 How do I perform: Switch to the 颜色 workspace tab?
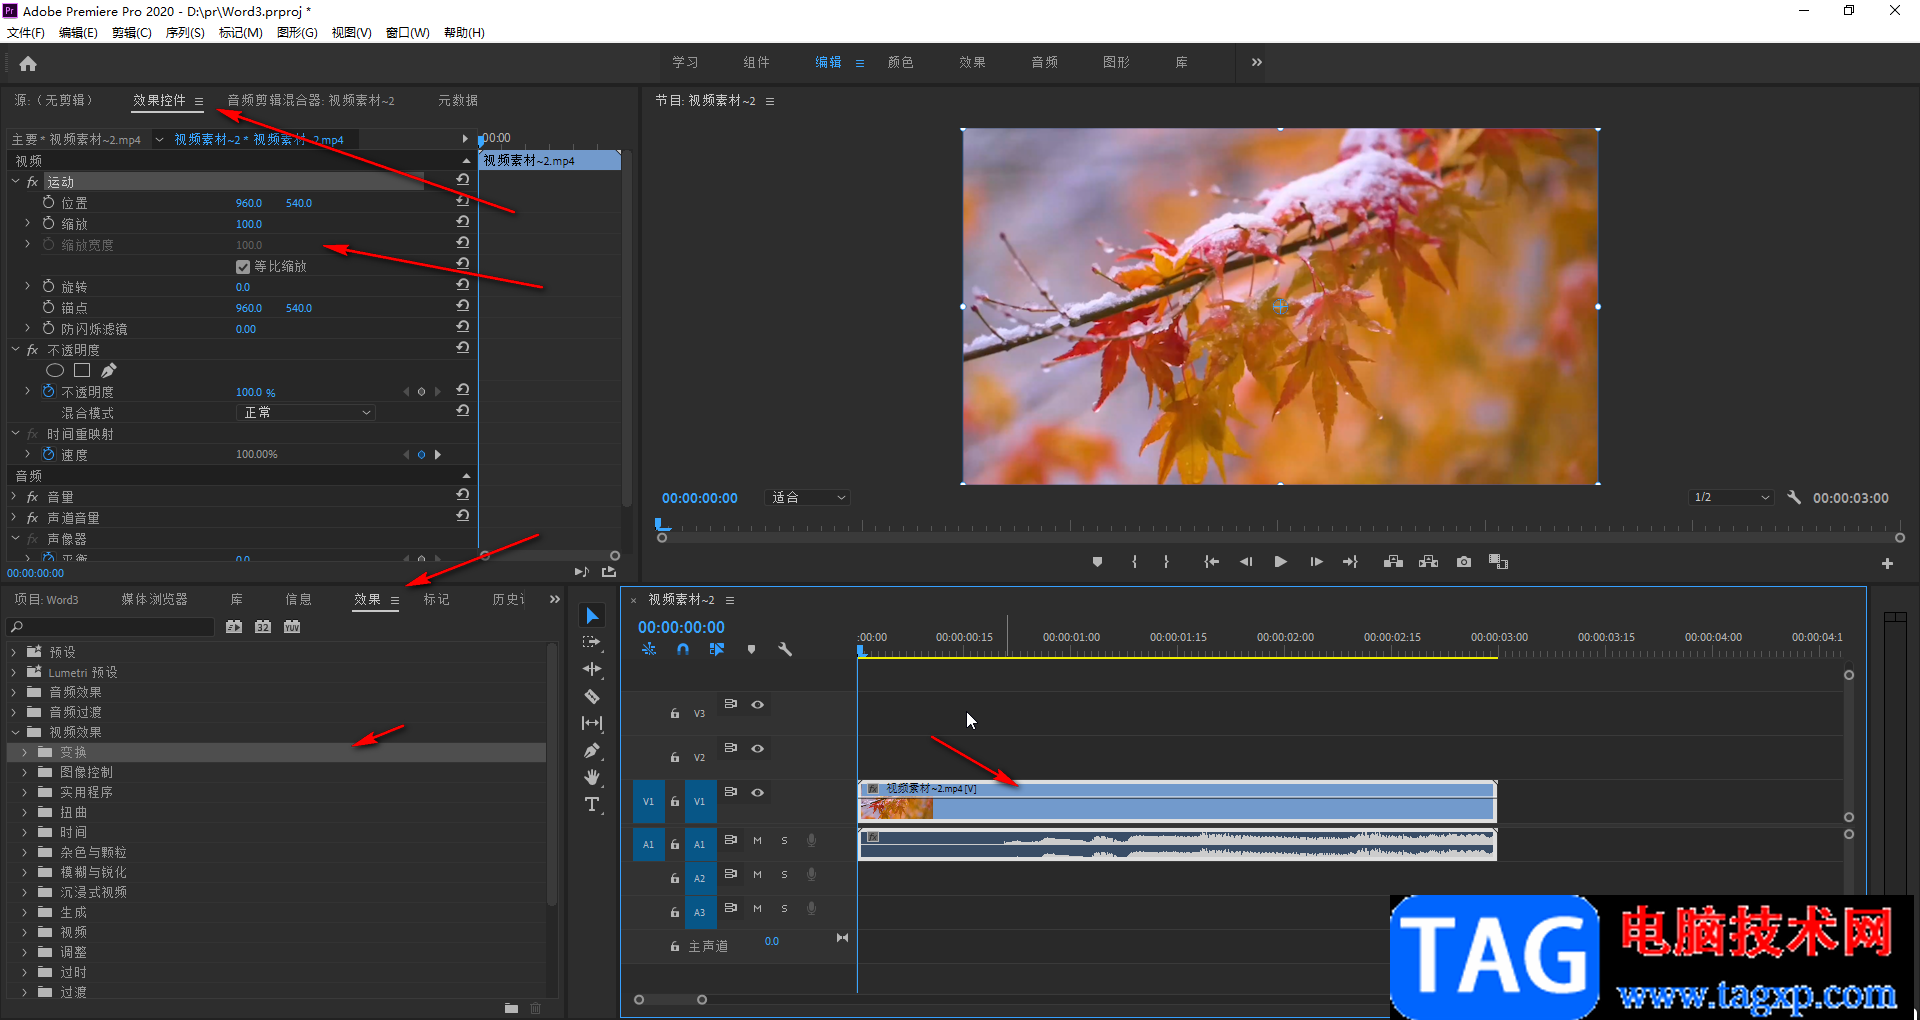900,62
